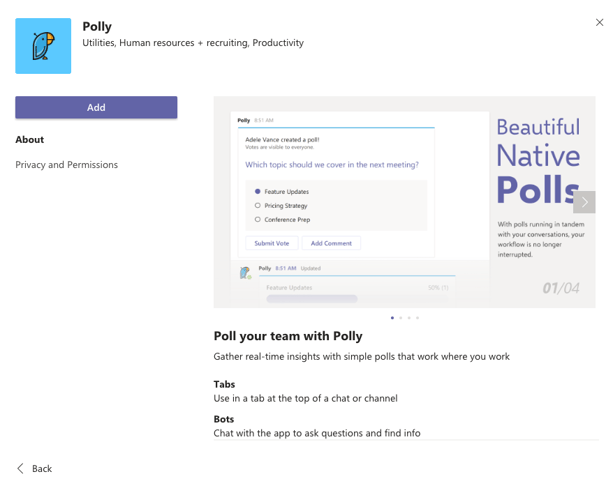Select the first carousel page dot
The width and height of the screenshot is (613, 488).
(392, 318)
